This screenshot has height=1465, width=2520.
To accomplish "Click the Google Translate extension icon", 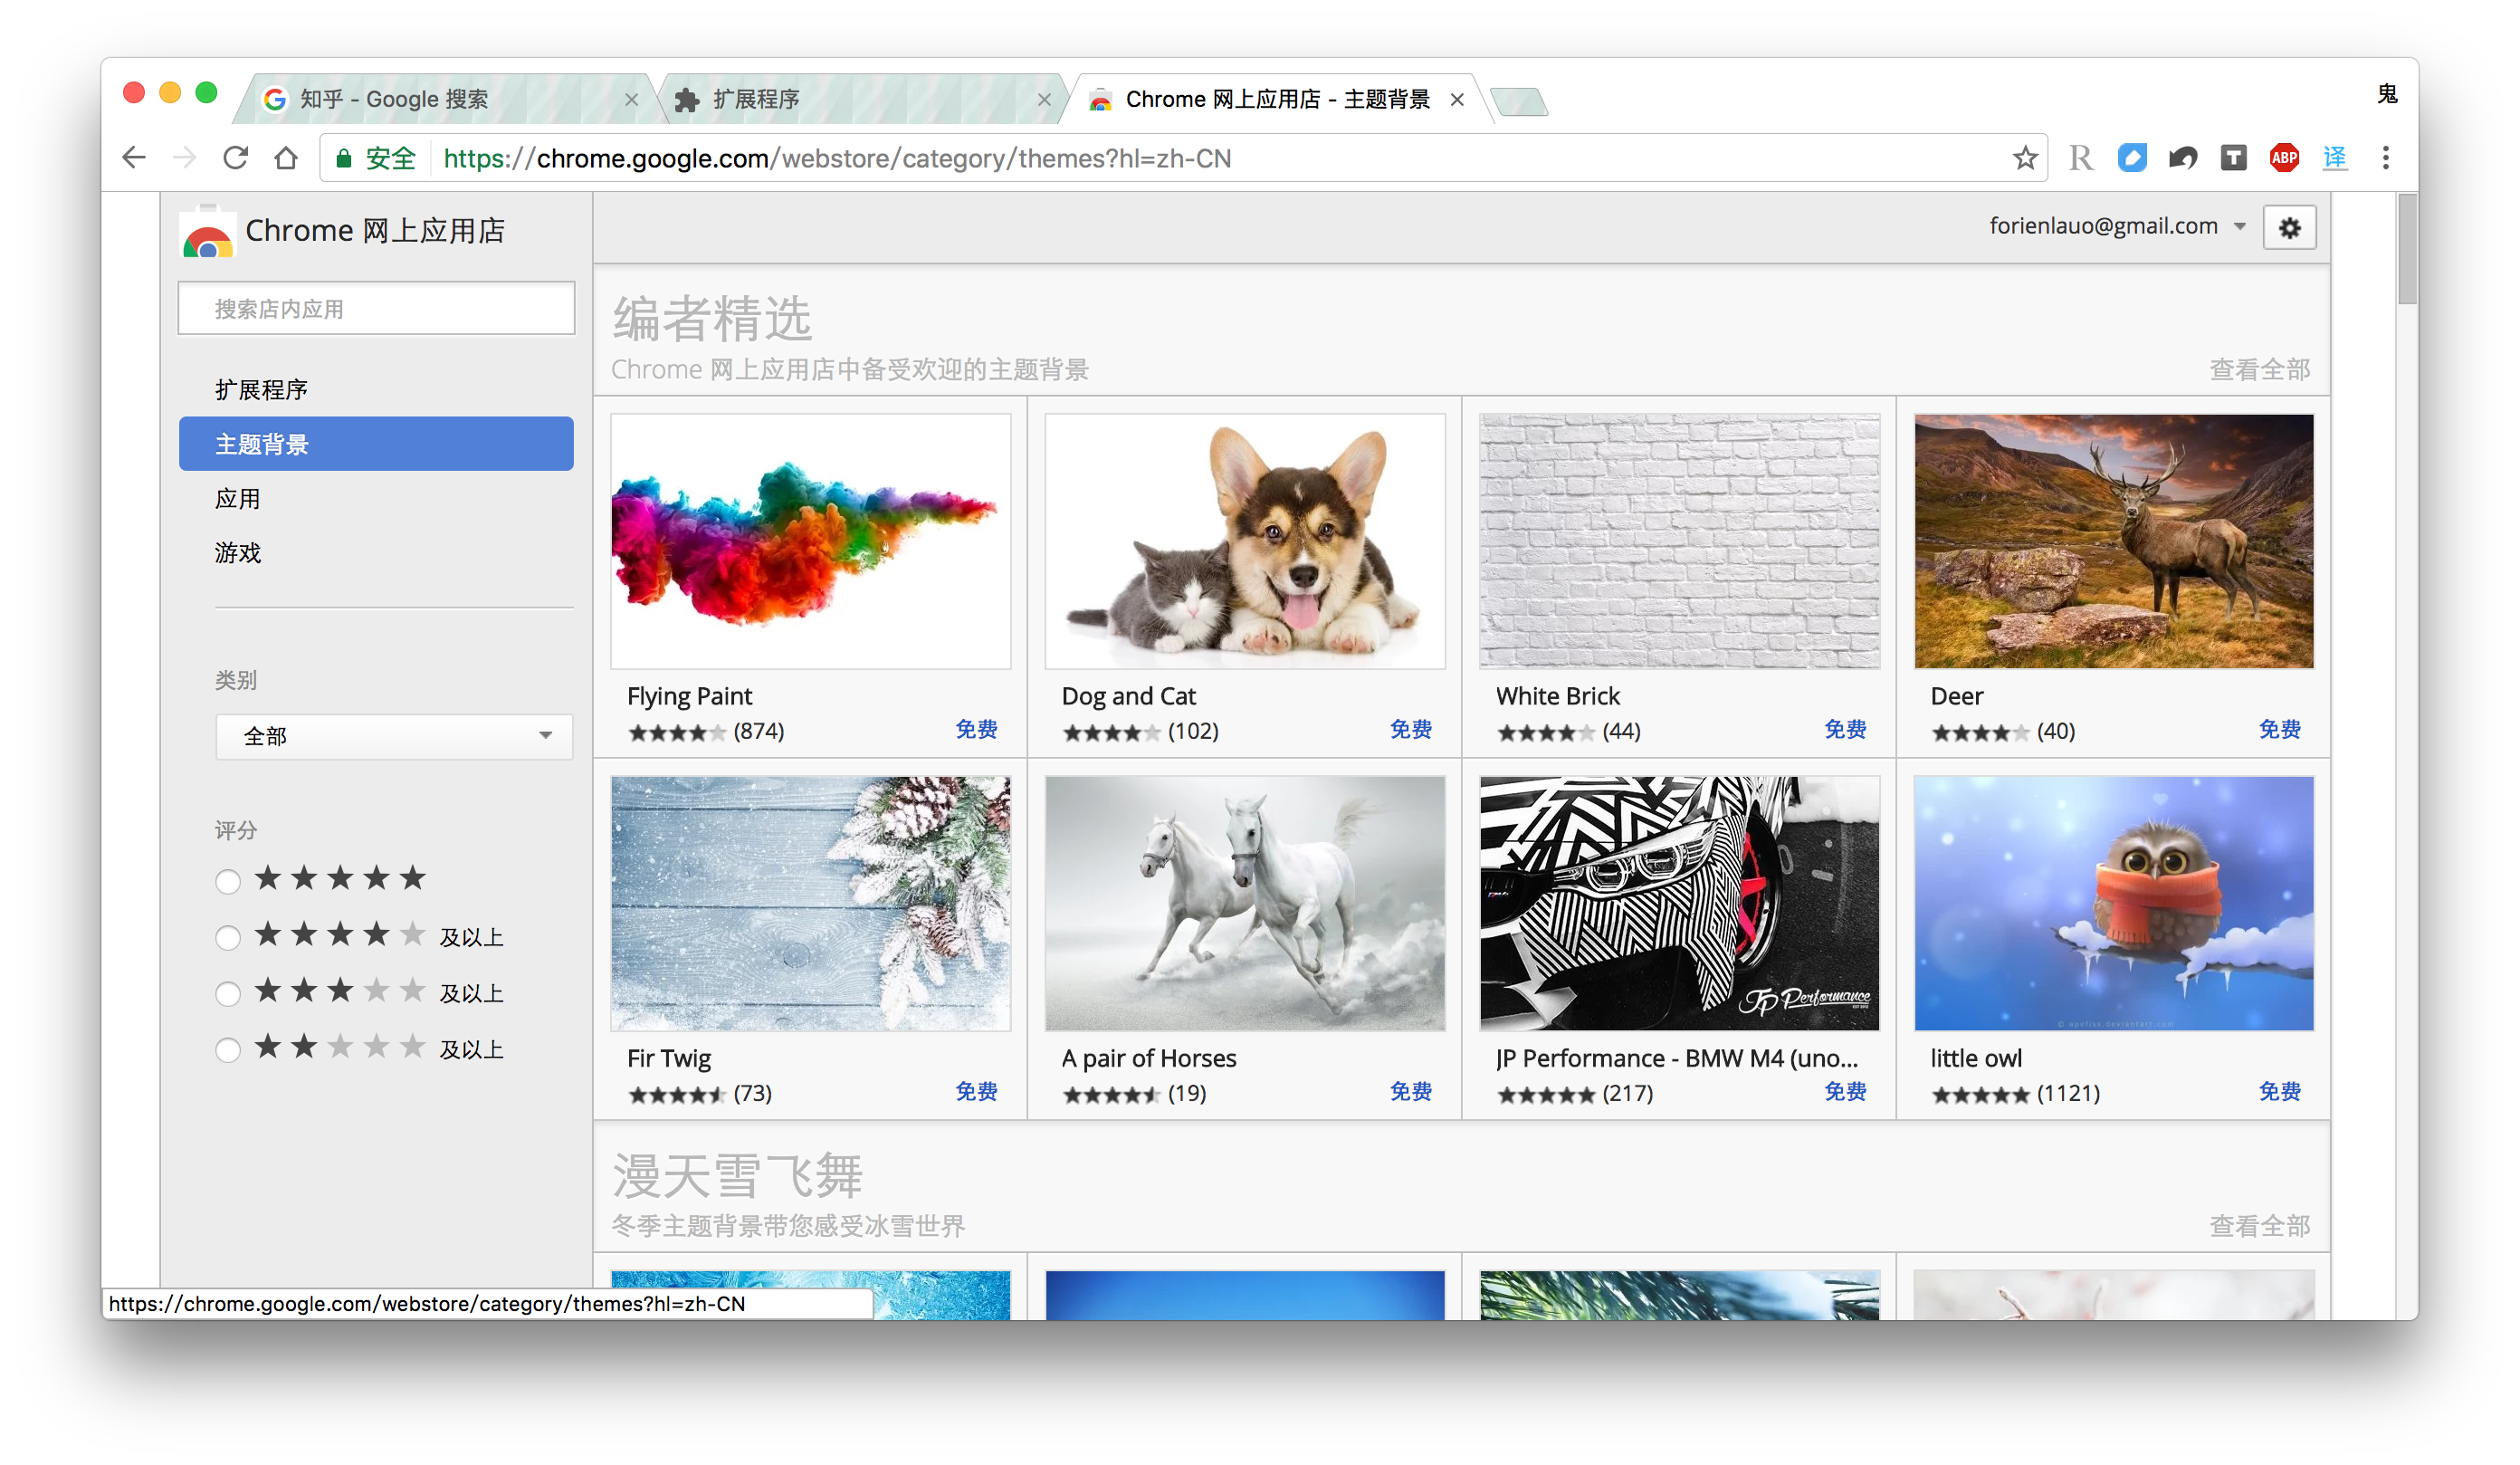I will (2335, 158).
